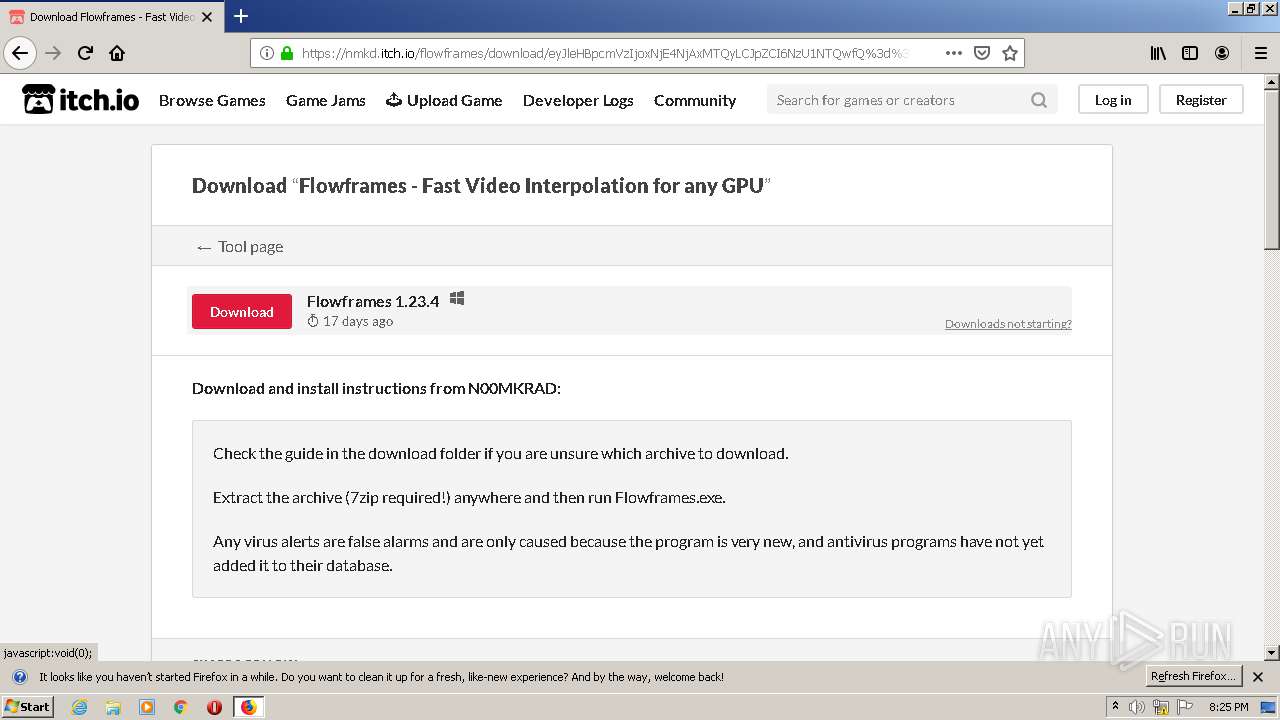Click the Flowframes 1.23.4 file name

point(373,301)
